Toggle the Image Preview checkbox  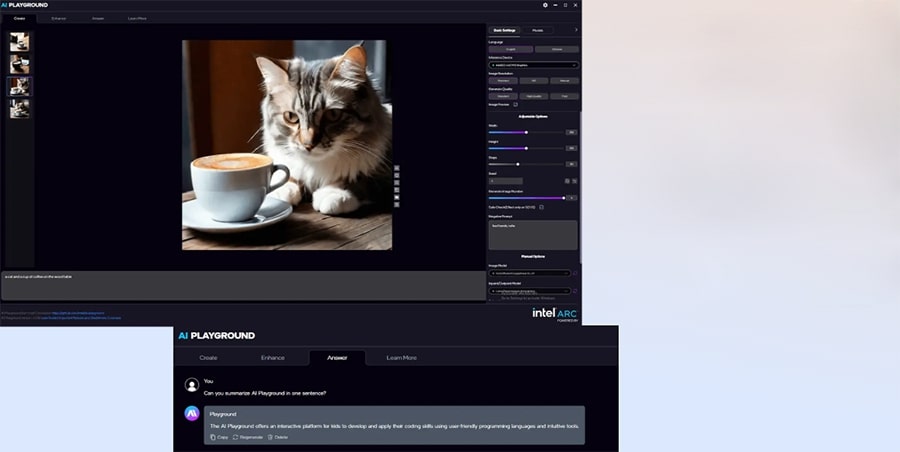[516, 104]
